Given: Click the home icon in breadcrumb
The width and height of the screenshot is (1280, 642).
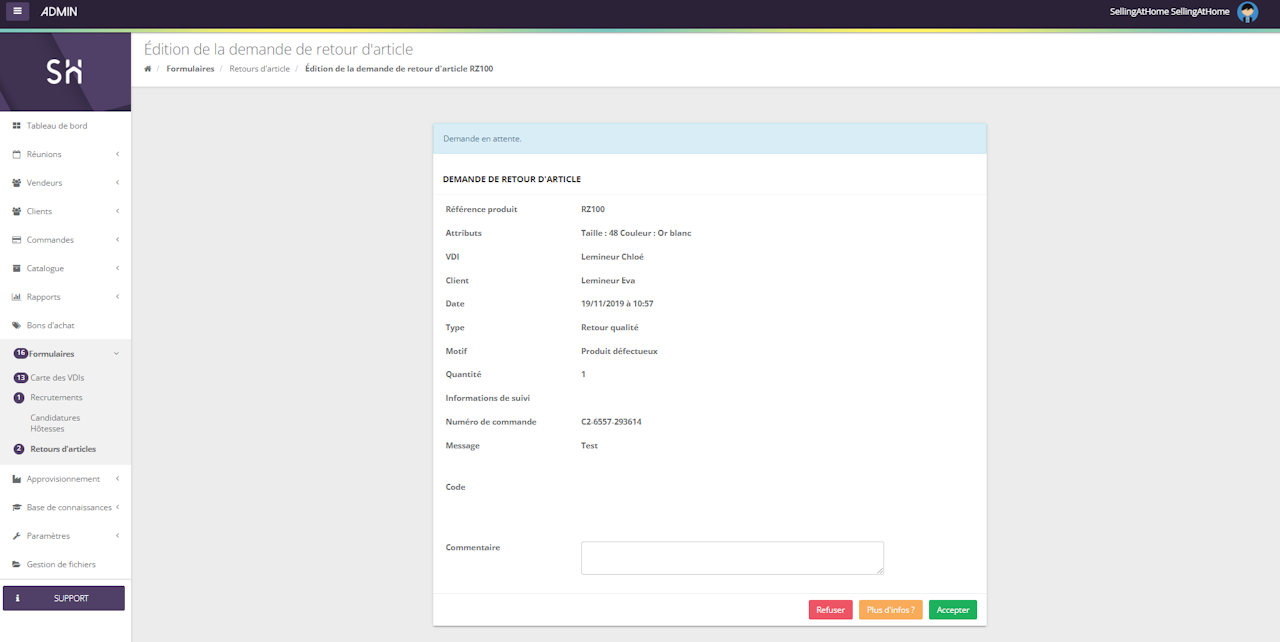Looking at the screenshot, I should pyautogui.click(x=148, y=69).
